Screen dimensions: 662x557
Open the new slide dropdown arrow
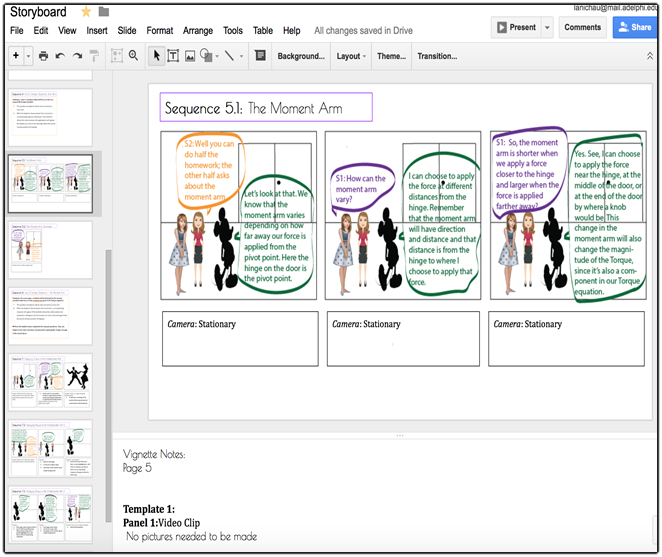[x=28, y=56]
